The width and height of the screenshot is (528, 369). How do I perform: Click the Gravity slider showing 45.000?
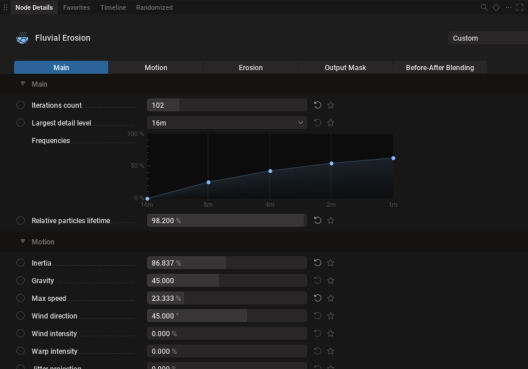(x=227, y=280)
